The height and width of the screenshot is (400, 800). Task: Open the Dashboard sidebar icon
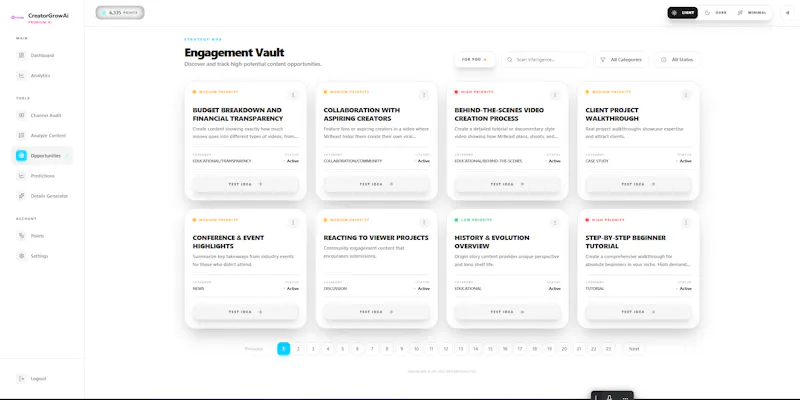[21, 55]
